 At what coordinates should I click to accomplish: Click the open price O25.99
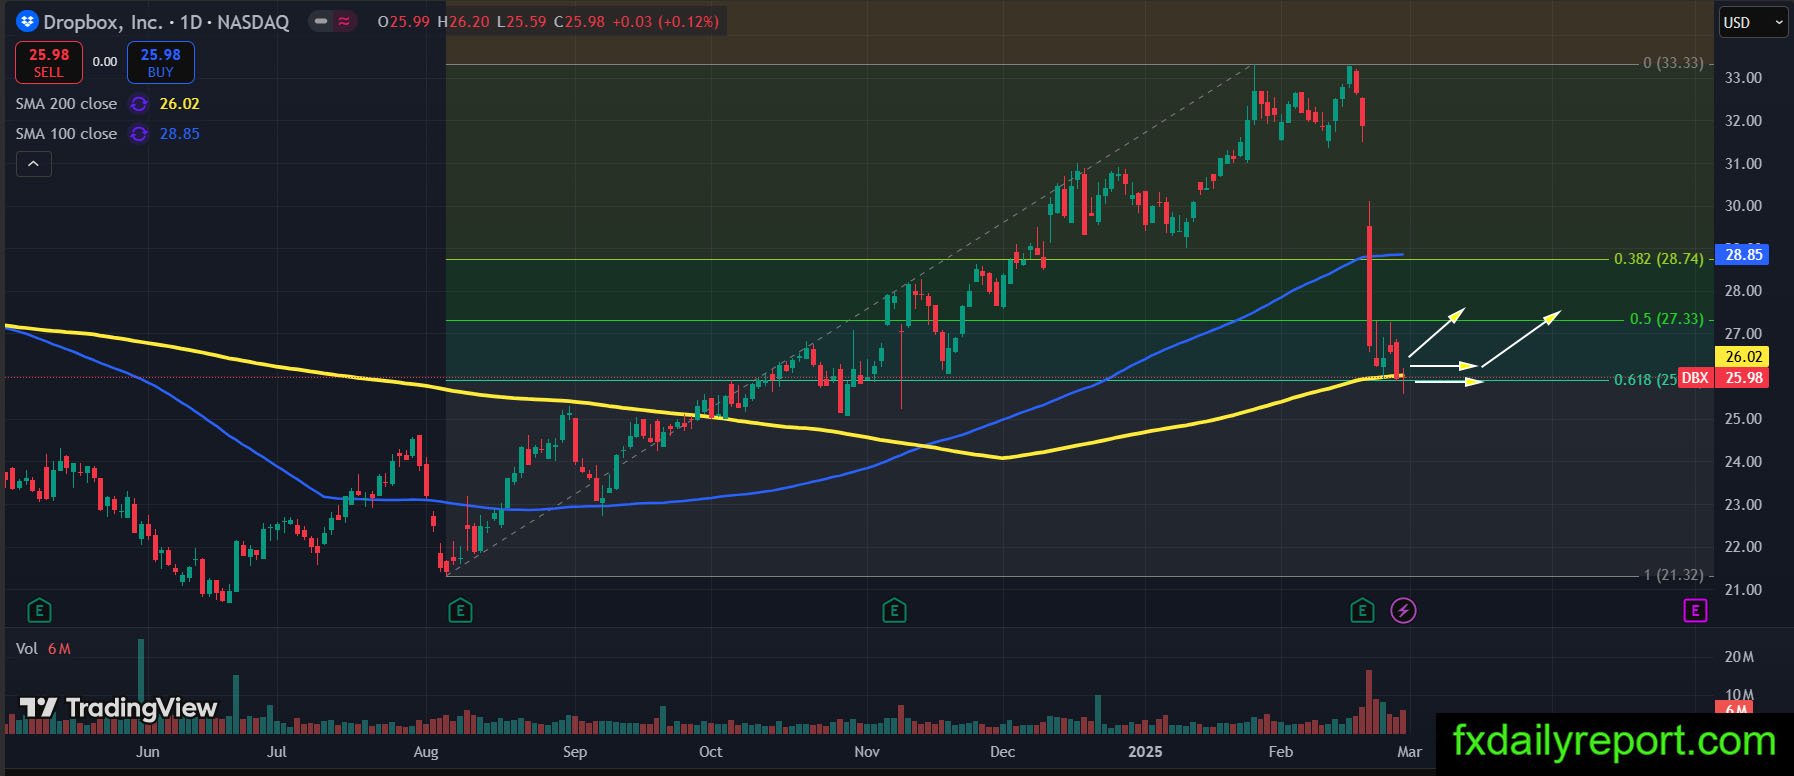405,22
